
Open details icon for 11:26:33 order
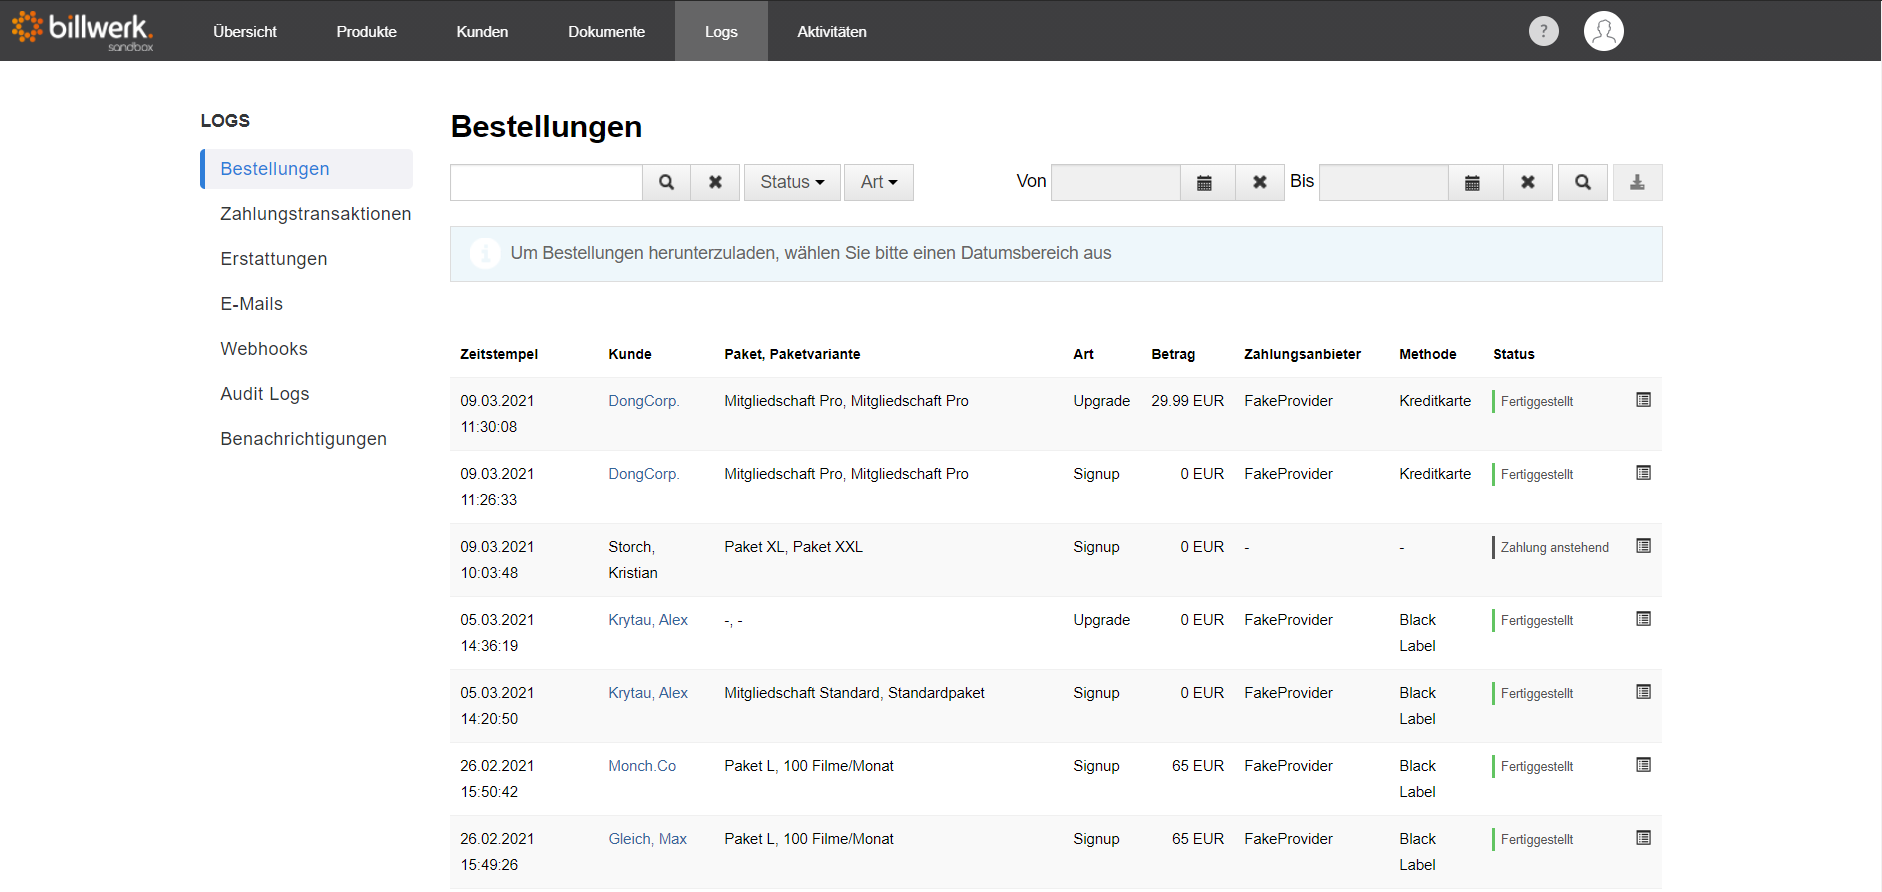(x=1643, y=473)
